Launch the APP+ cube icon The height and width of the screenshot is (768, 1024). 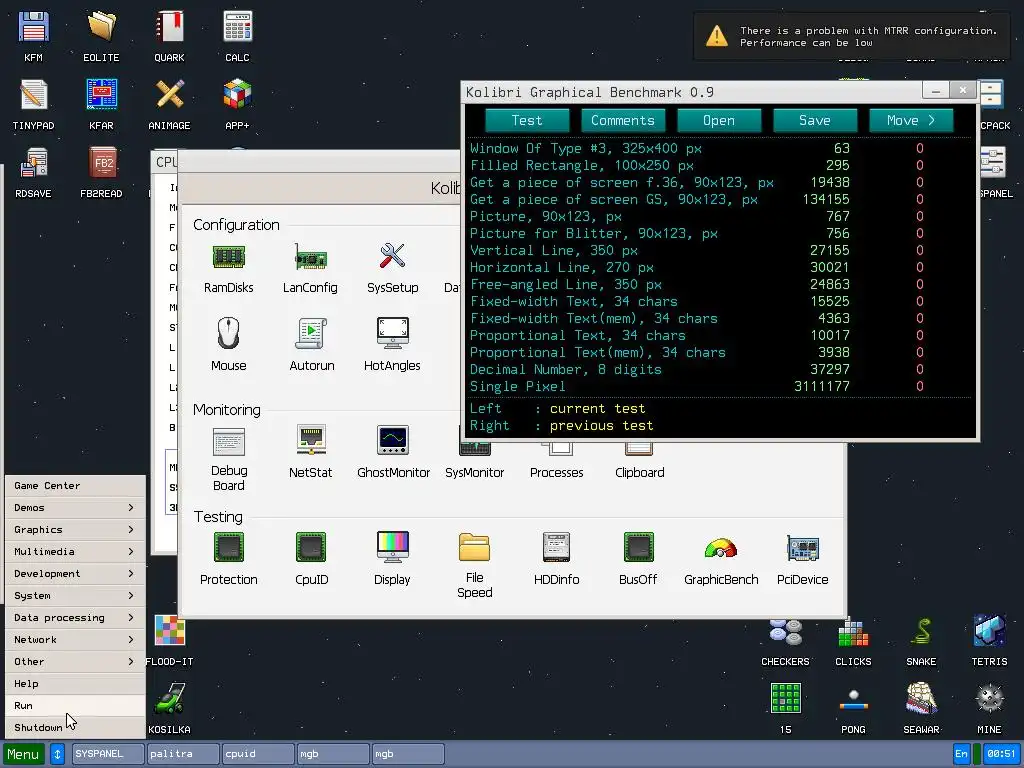pyautogui.click(x=237, y=95)
